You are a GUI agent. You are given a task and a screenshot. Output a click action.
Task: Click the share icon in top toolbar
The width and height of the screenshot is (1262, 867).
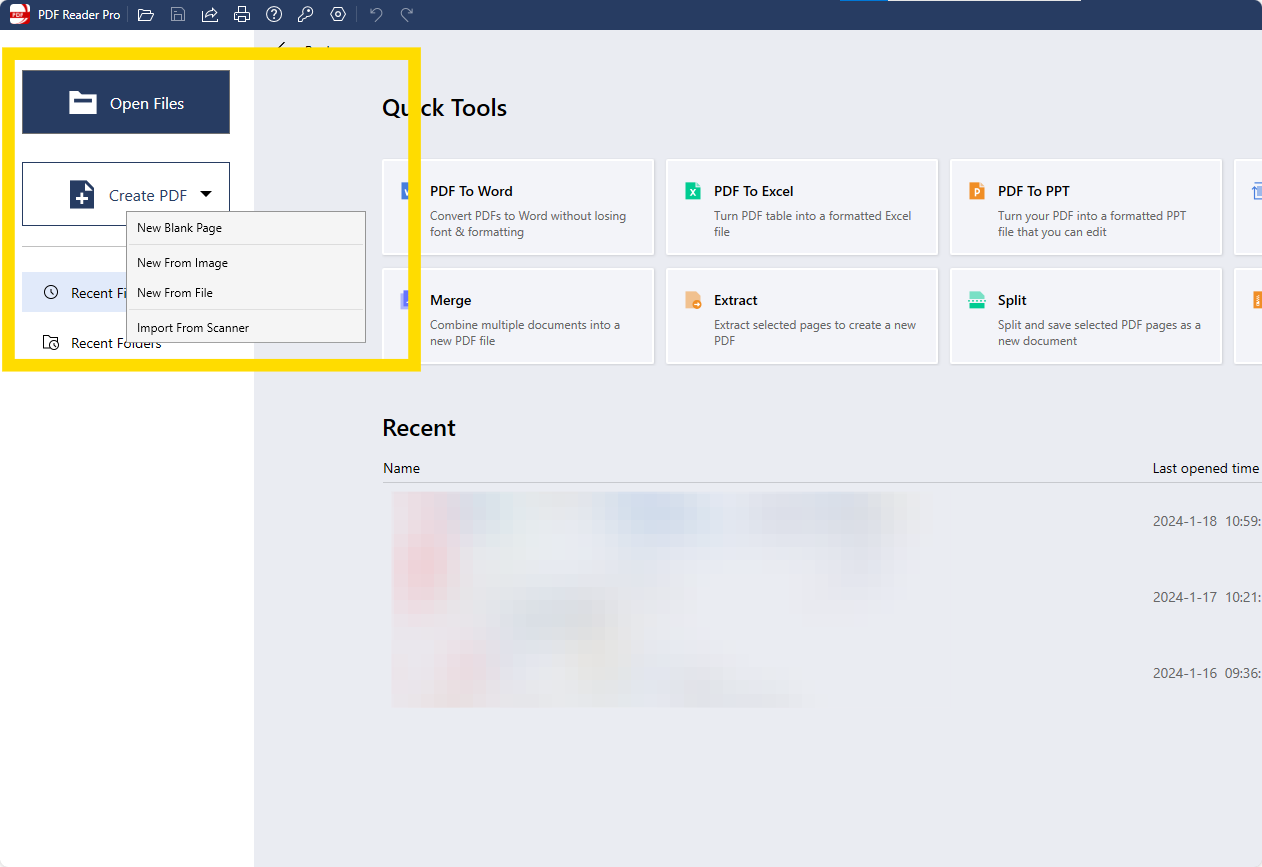[x=210, y=14]
